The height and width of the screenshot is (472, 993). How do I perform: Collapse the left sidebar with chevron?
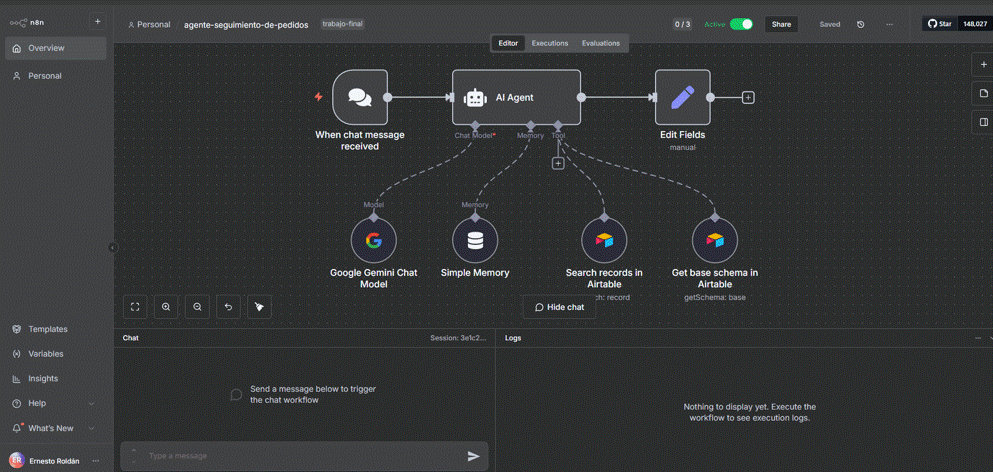click(112, 248)
